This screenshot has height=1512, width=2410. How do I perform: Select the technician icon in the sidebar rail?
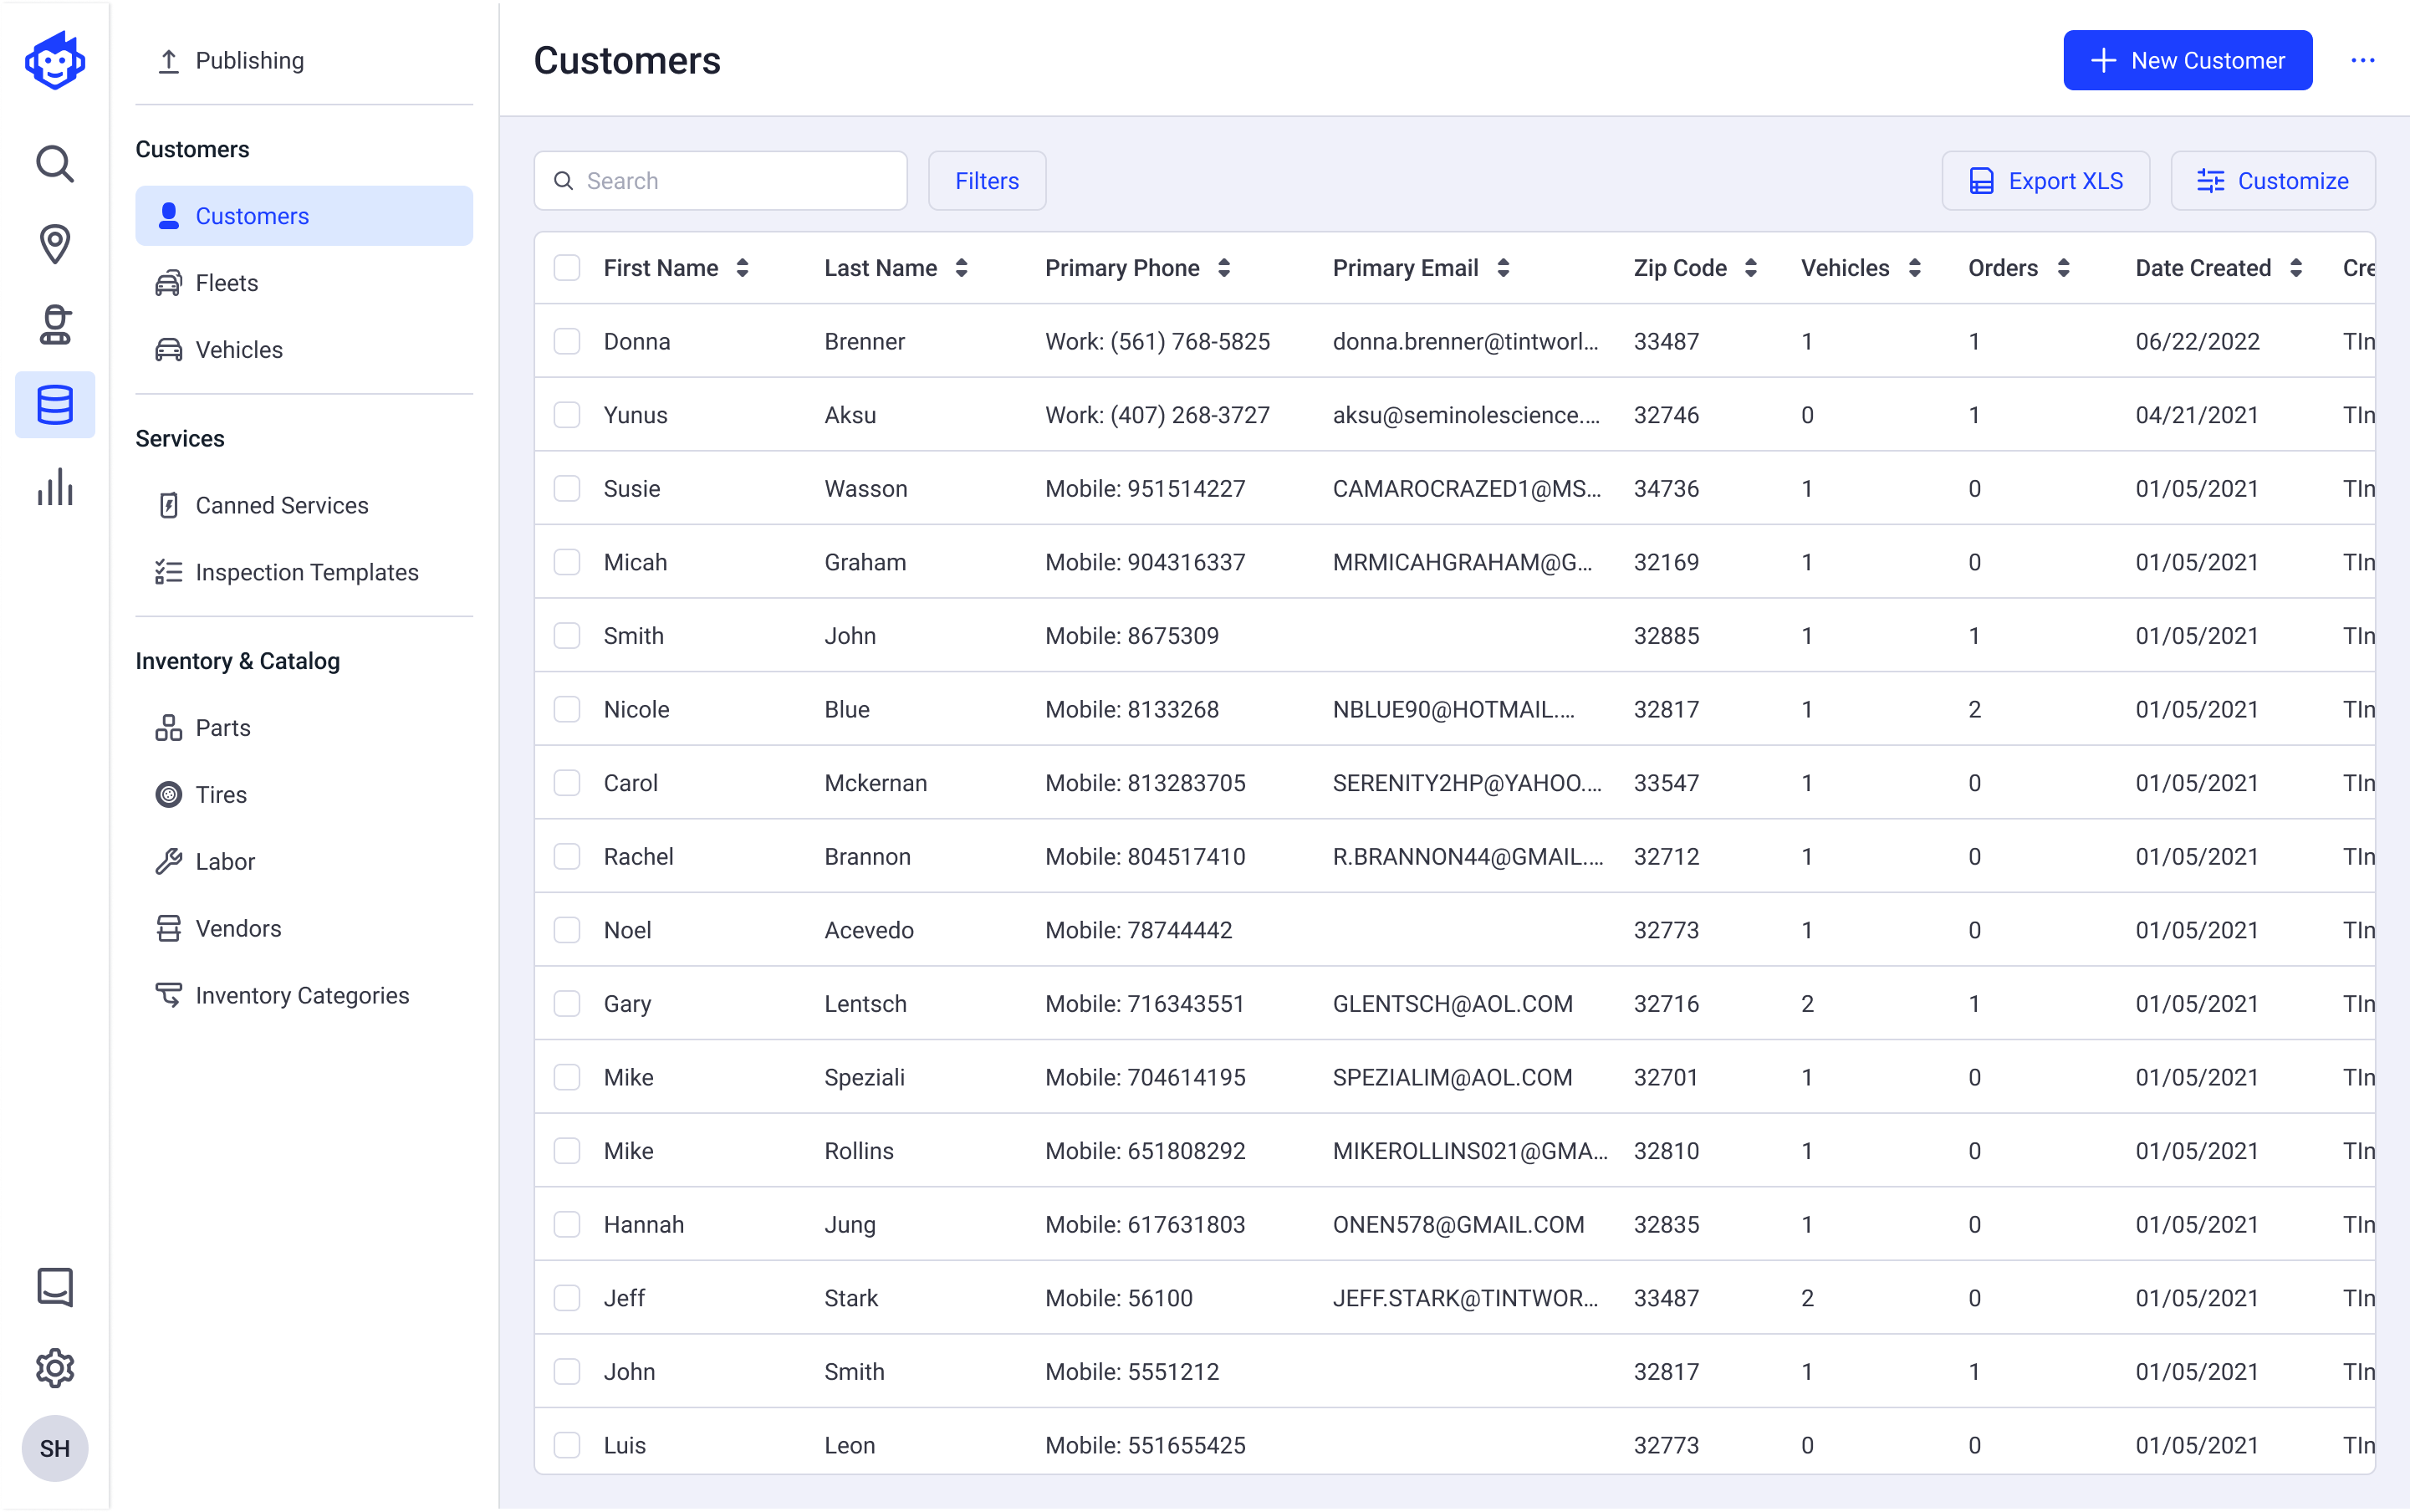tap(55, 324)
